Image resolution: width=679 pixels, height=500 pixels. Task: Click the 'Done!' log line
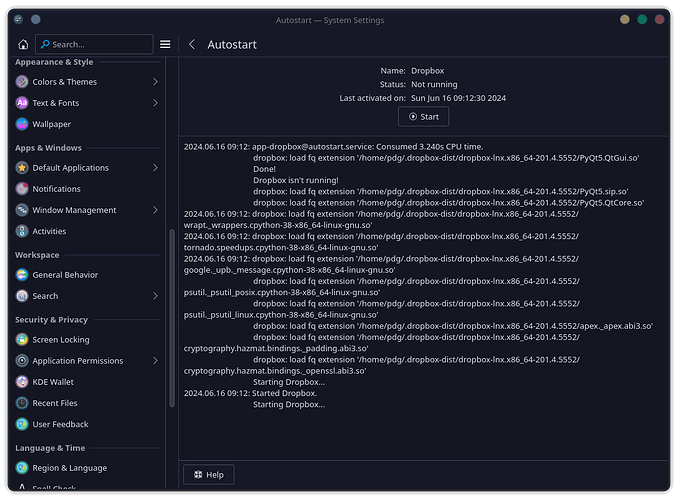pos(264,169)
